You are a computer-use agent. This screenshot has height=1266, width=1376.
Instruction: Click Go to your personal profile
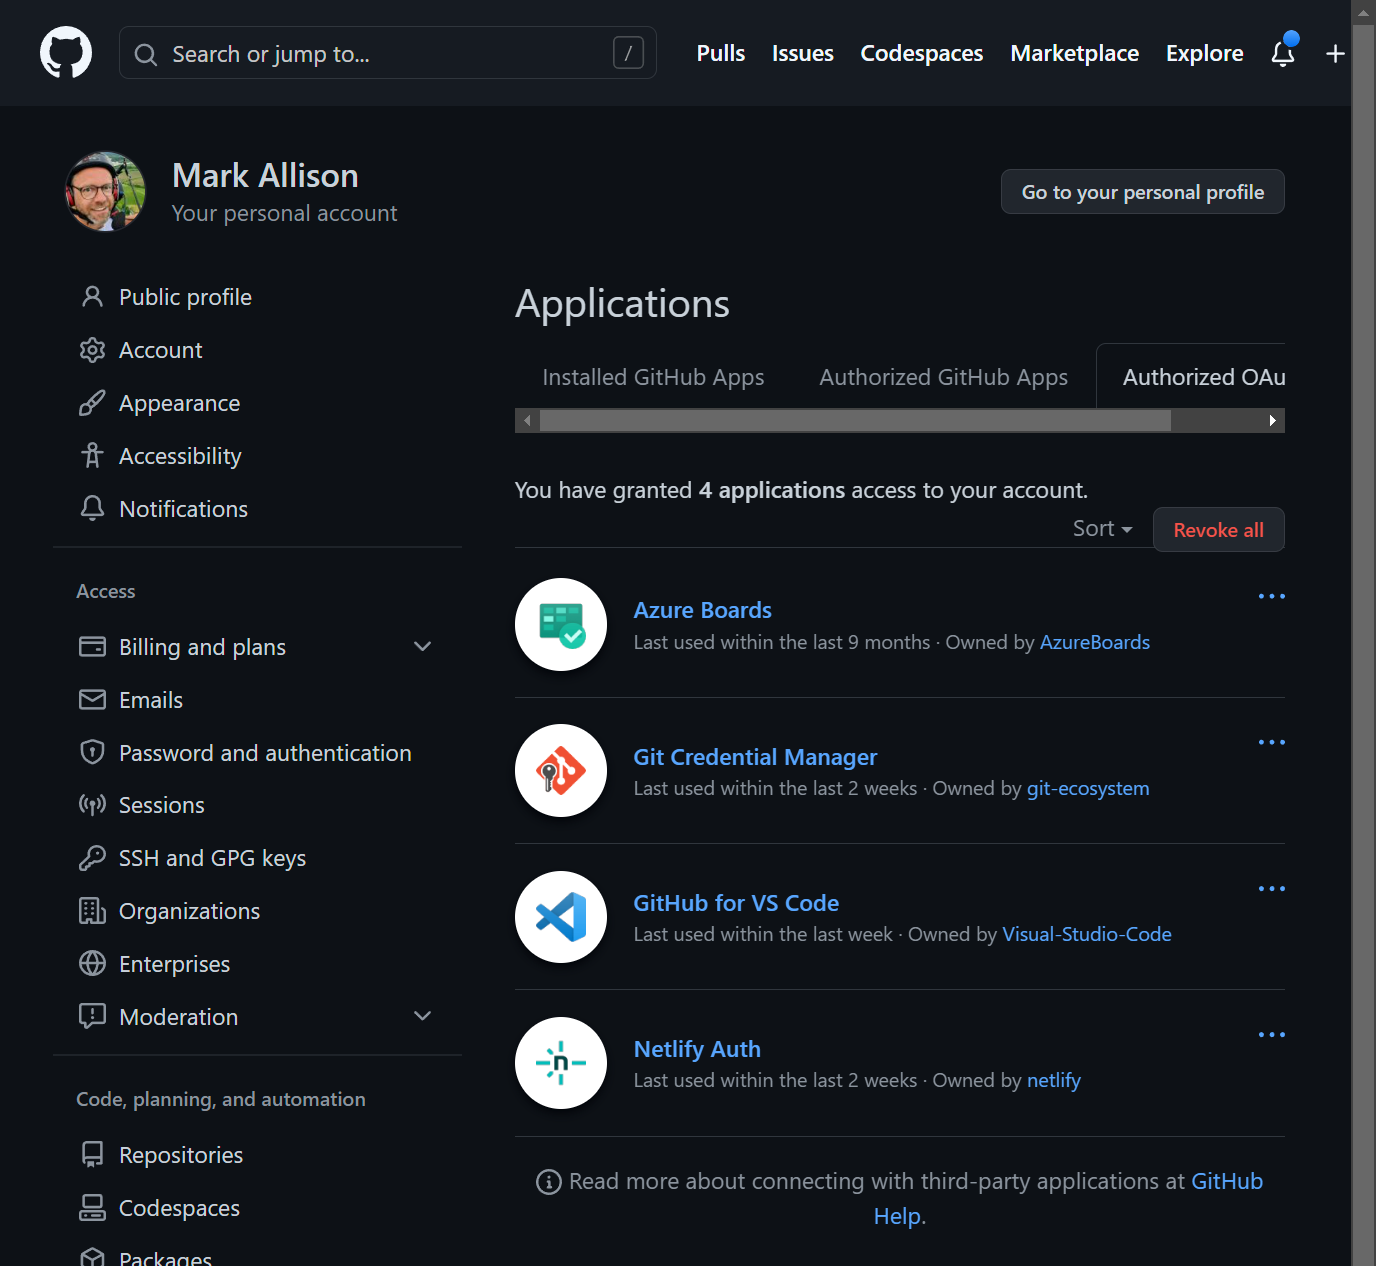[x=1143, y=192]
